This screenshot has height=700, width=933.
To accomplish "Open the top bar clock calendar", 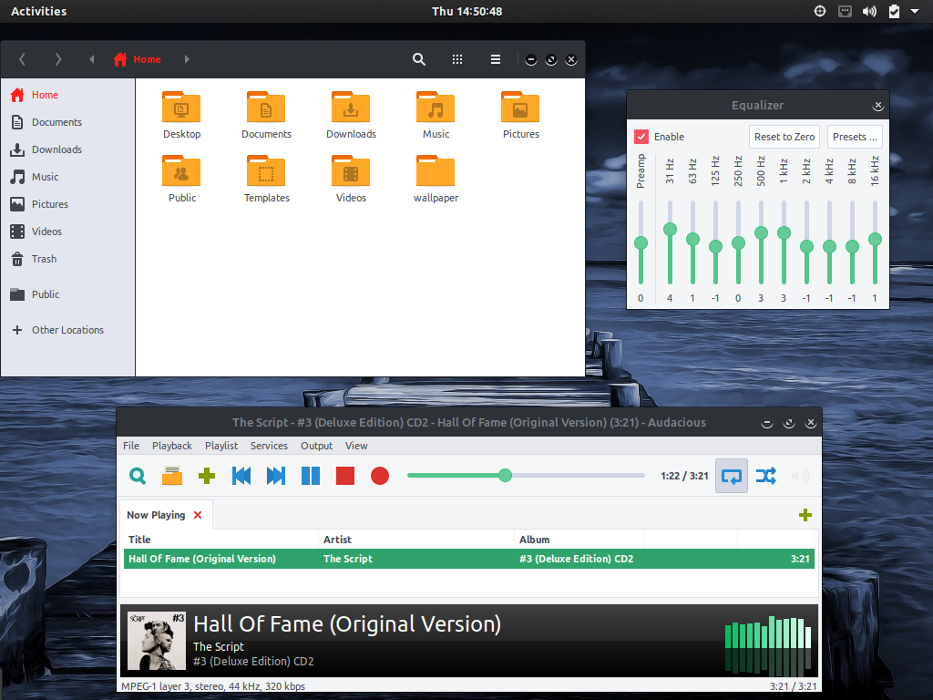I will pyautogui.click(x=467, y=11).
